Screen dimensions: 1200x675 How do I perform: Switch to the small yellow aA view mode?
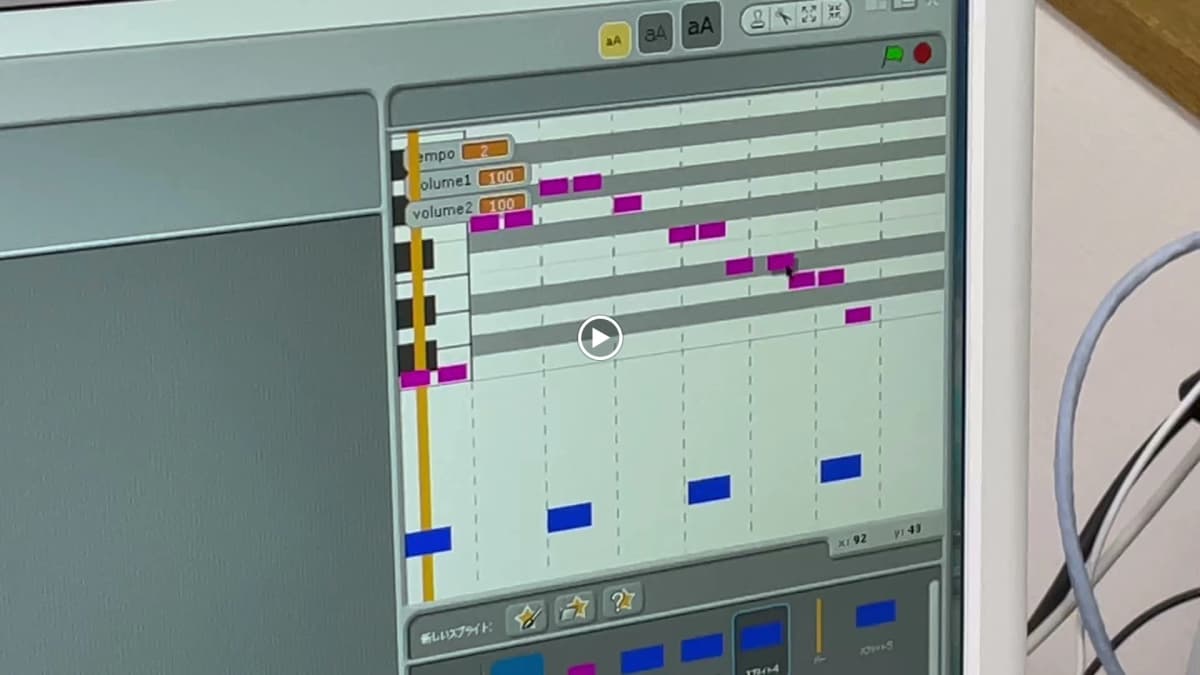click(x=614, y=41)
